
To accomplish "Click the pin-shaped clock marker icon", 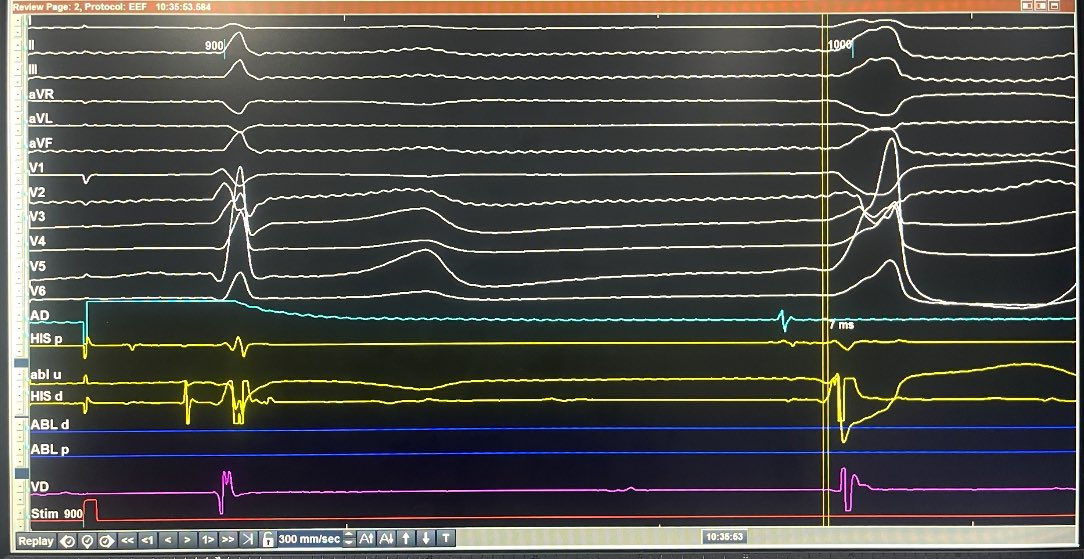I will [x=87, y=540].
